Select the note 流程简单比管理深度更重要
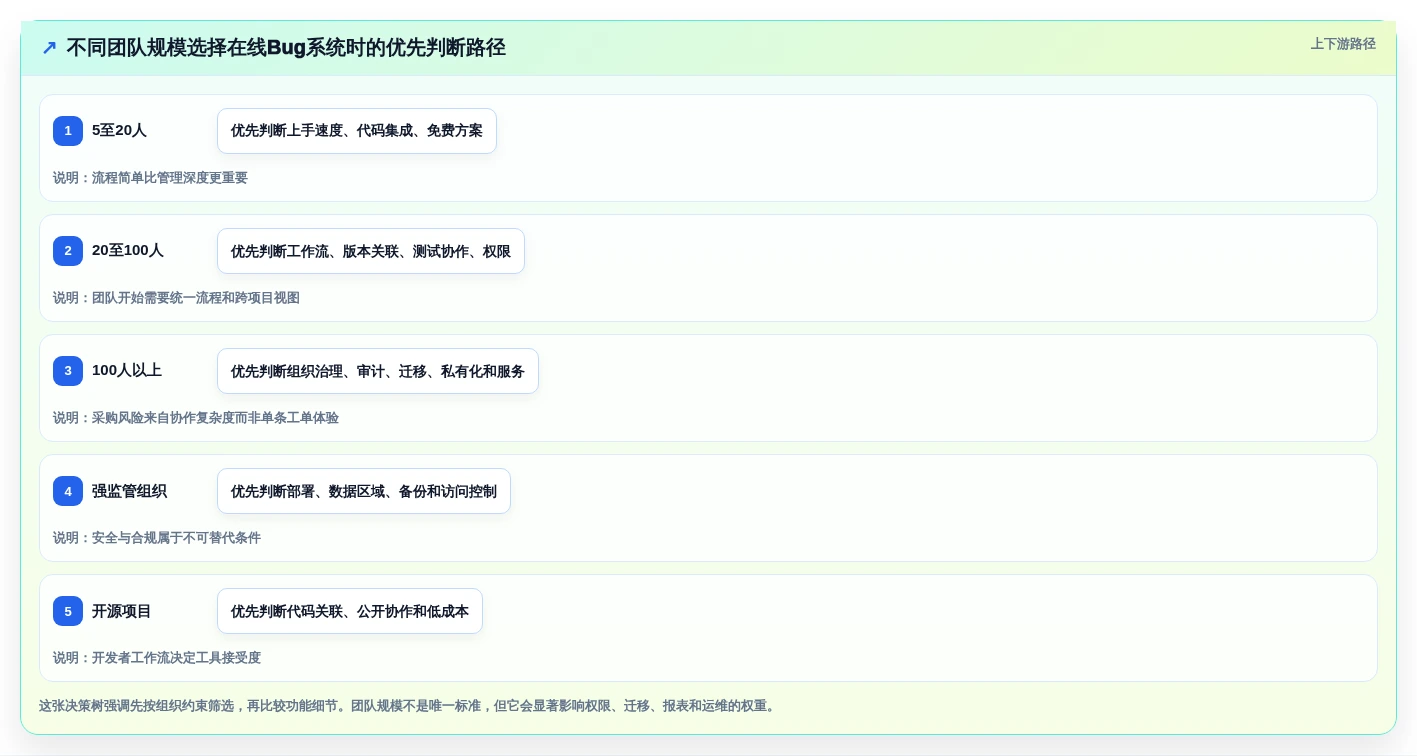Image resolution: width=1417 pixels, height=756 pixels. 170,178
